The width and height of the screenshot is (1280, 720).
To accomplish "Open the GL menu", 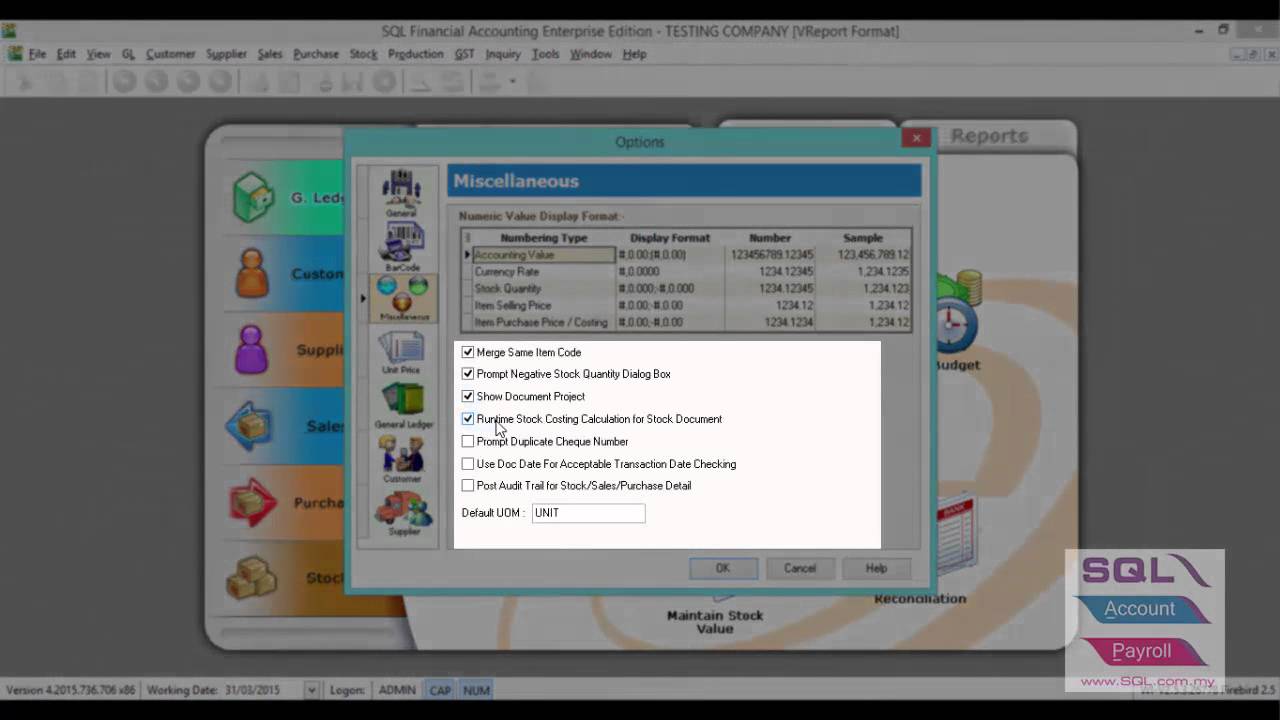I will tap(128, 54).
